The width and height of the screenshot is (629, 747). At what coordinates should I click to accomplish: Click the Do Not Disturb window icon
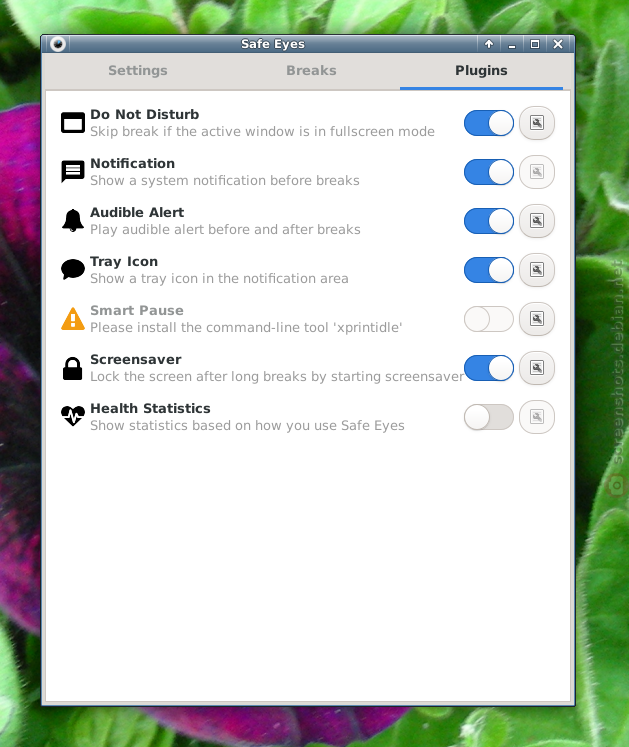pos(73,123)
